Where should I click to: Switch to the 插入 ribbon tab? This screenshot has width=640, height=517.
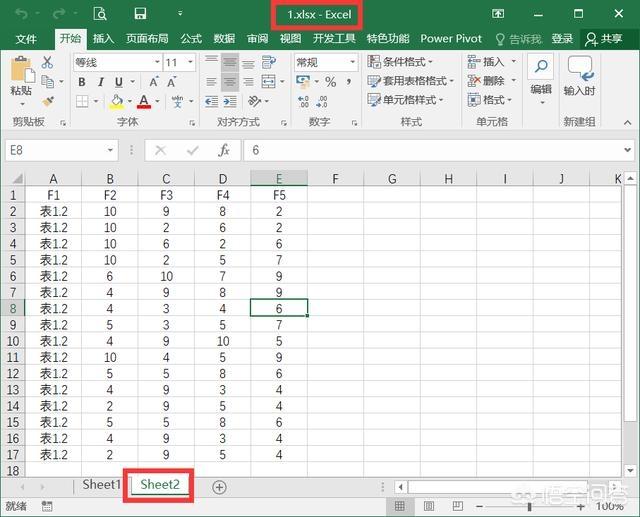click(103, 39)
